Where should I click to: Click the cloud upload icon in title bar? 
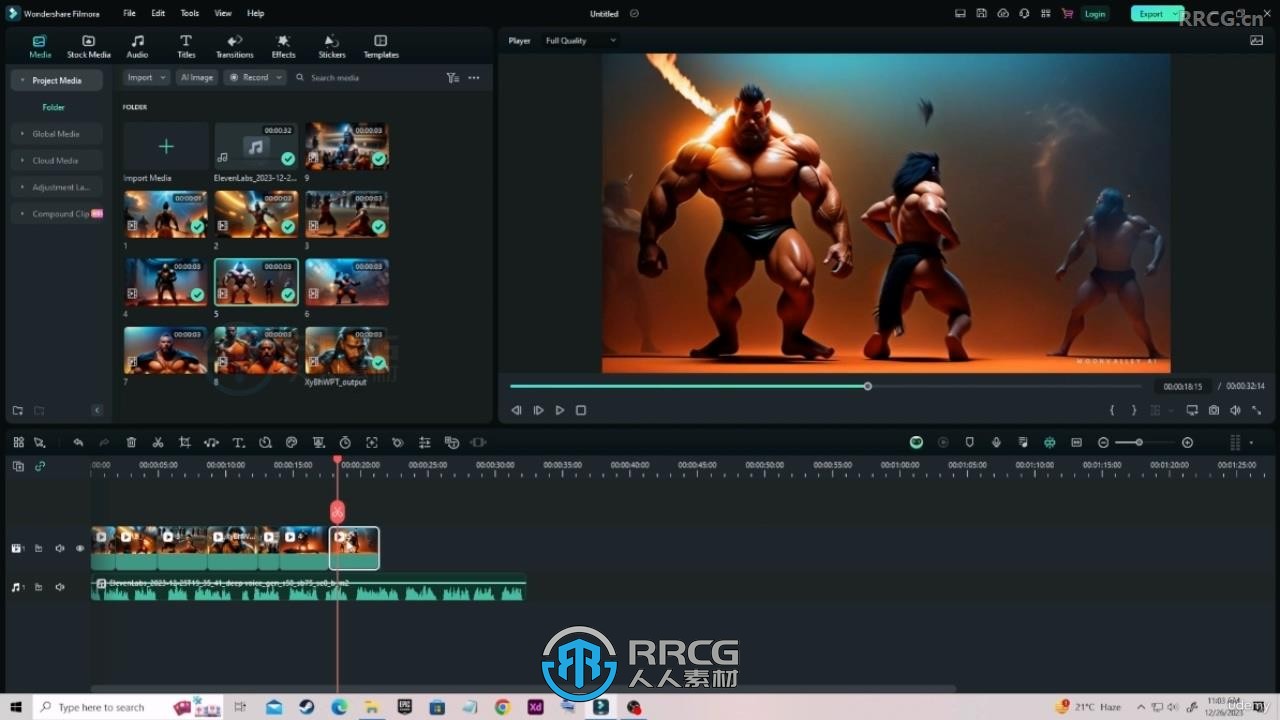(1003, 13)
